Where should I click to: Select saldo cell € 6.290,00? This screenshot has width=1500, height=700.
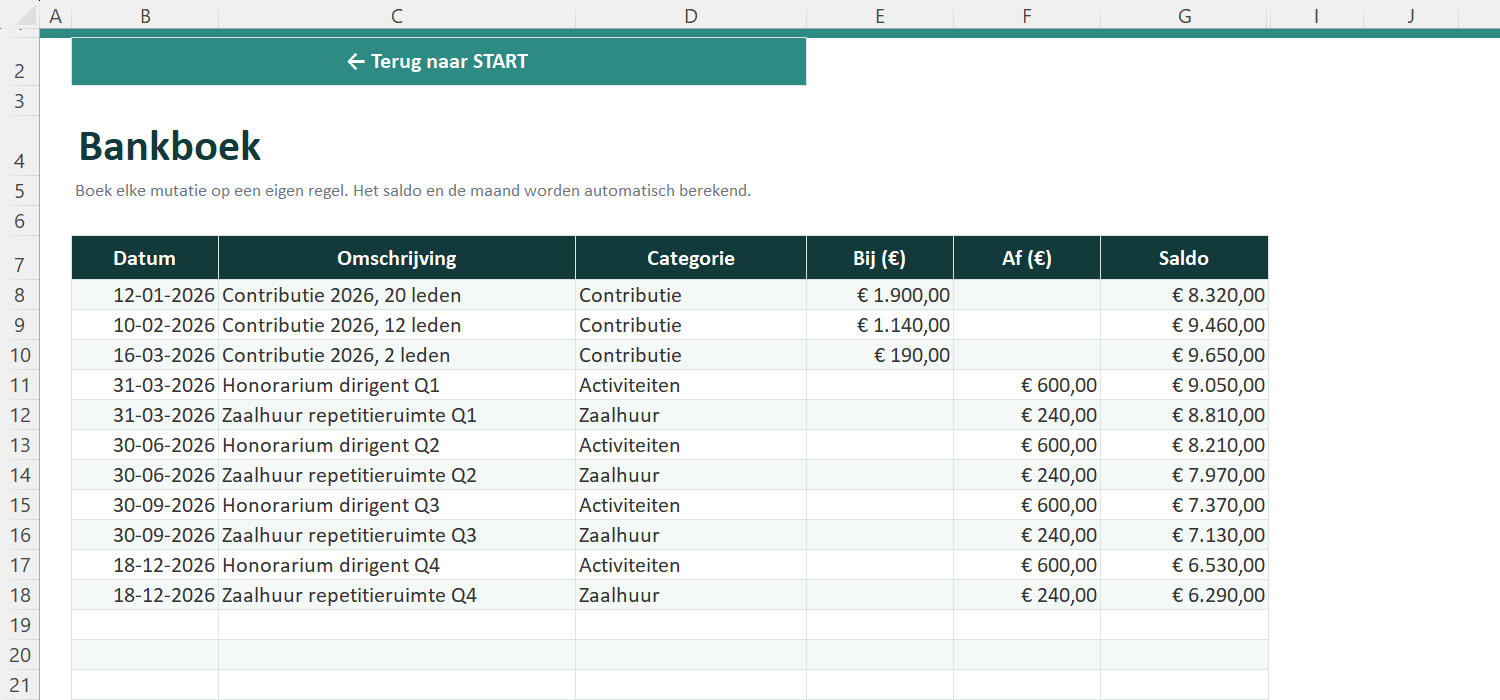pyautogui.click(x=1185, y=595)
